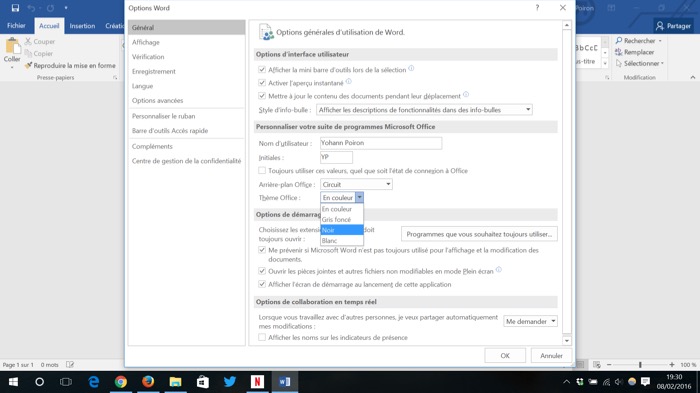This screenshot has height=393, width=700.
Task: Open Options avancées category
Action: [x=187, y=100]
